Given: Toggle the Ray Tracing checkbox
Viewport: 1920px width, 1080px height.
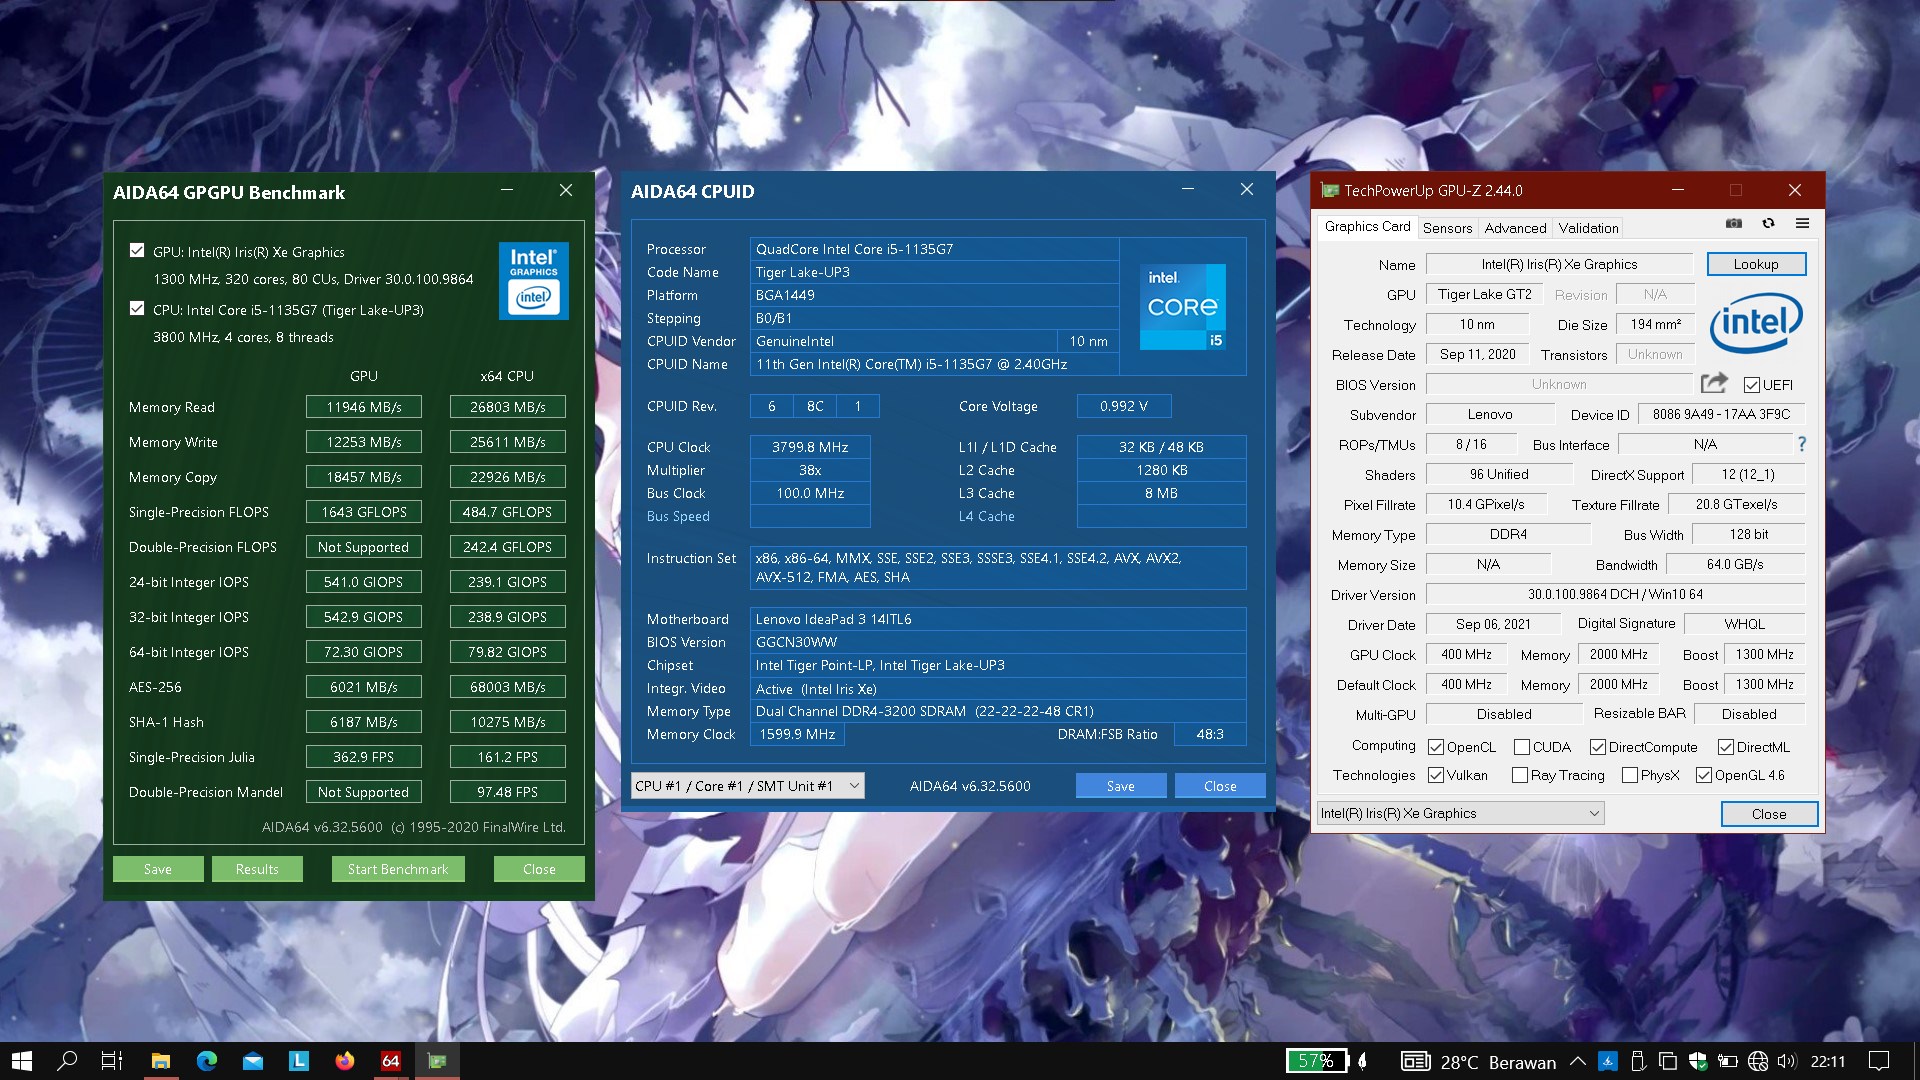Looking at the screenshot, I should pyautogui.click(x=1520, y=775).
